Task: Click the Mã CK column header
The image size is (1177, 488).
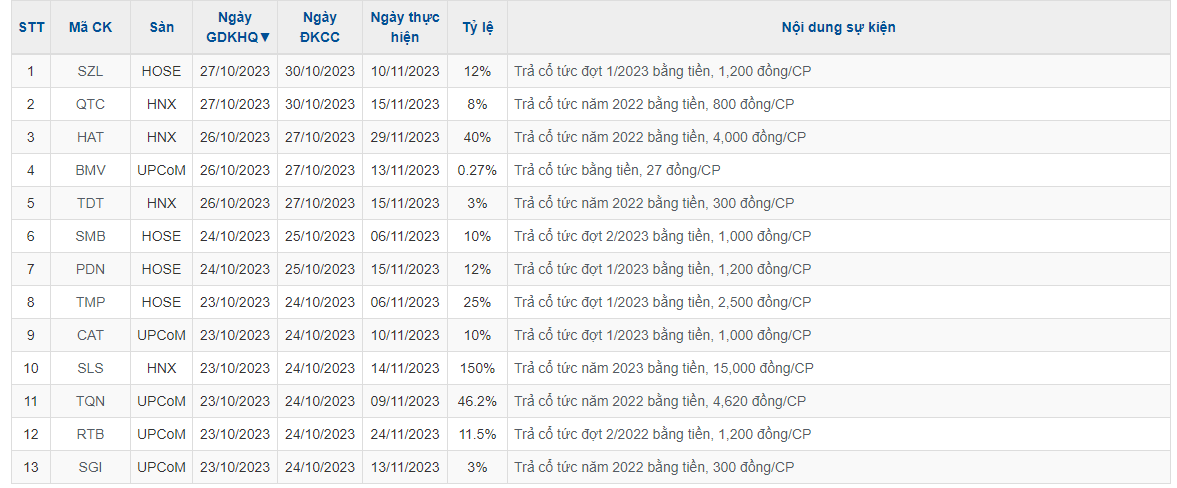Action: 90,27
